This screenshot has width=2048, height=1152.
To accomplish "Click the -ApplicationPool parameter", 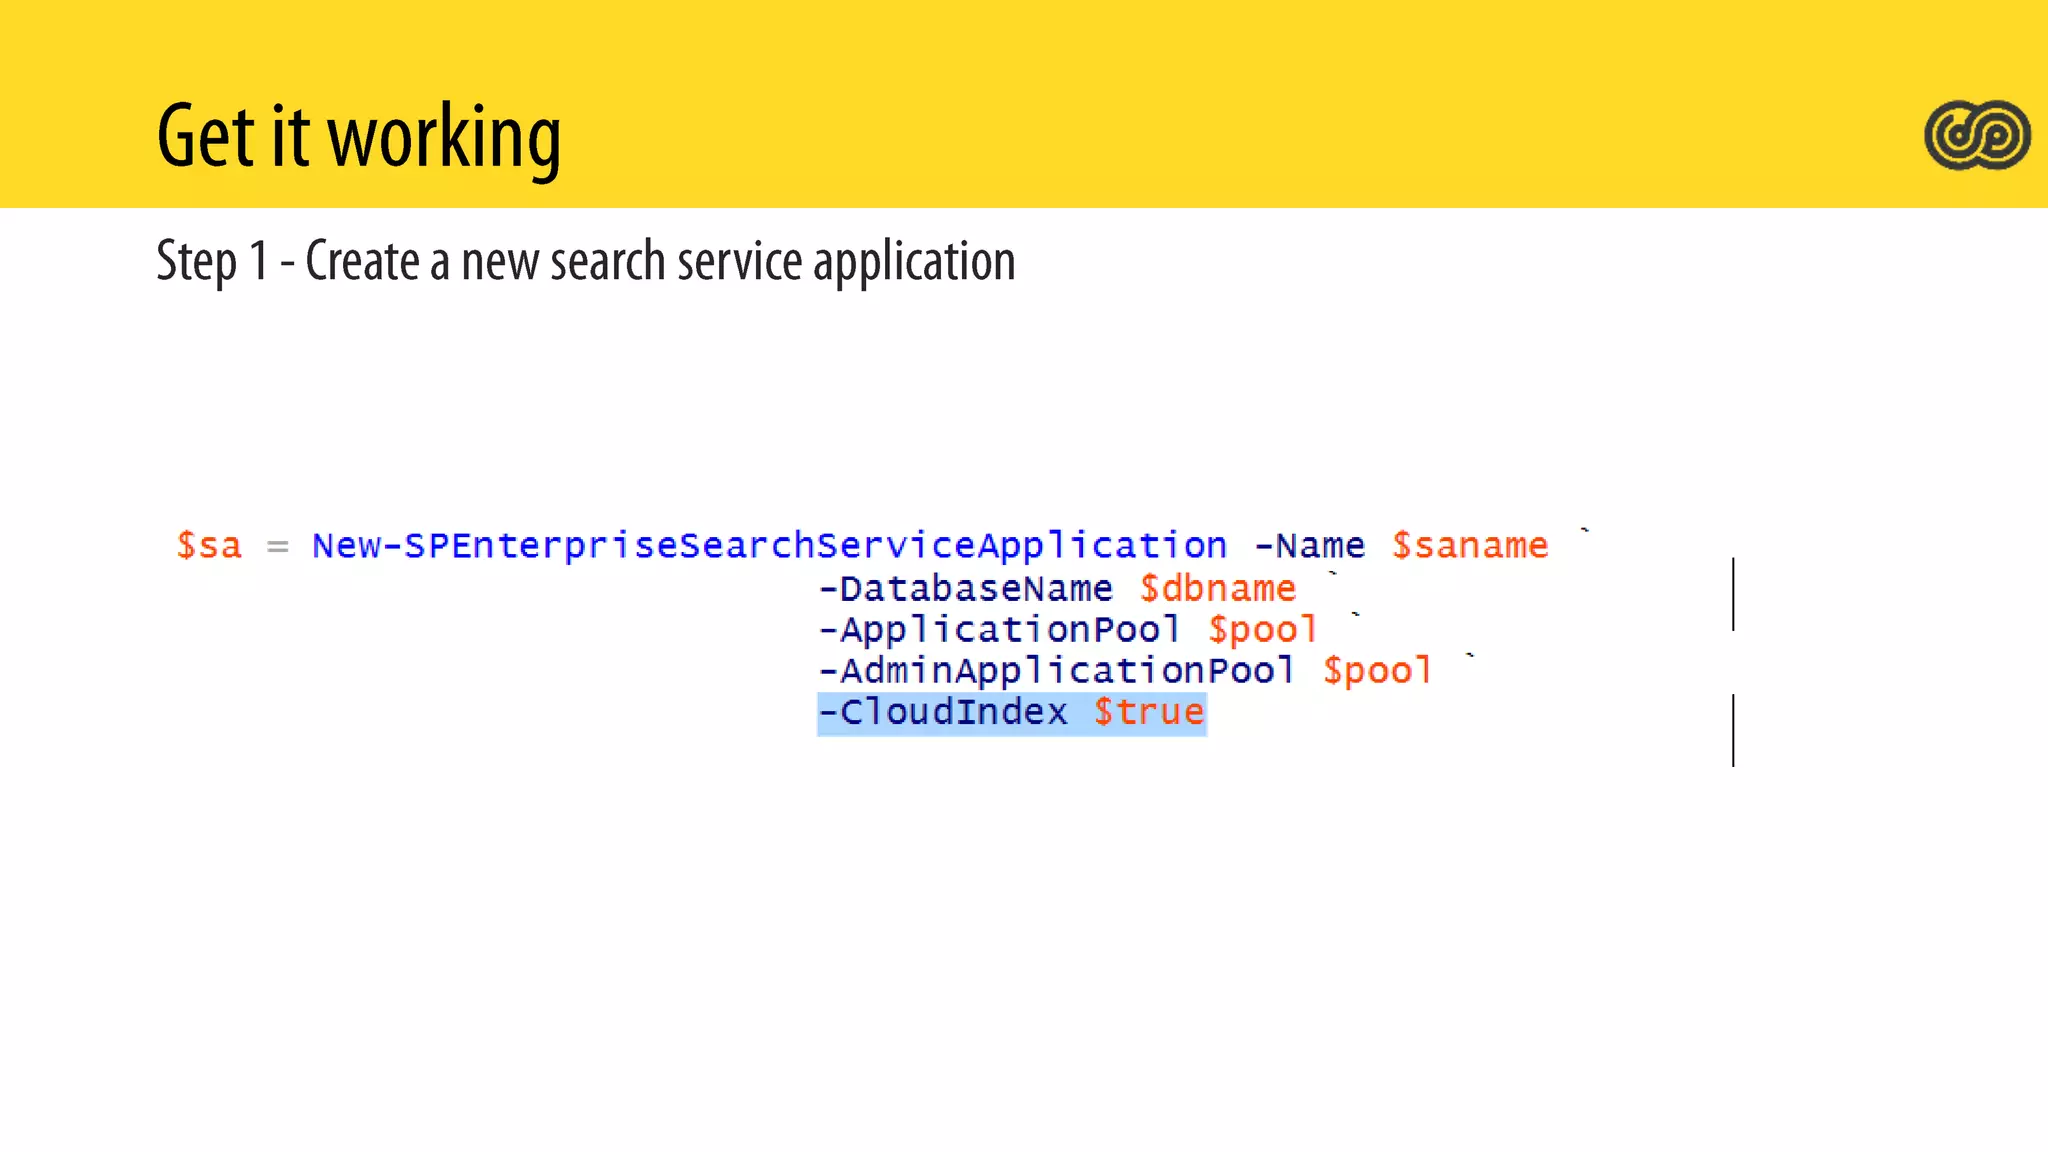I will coord(999,630).
